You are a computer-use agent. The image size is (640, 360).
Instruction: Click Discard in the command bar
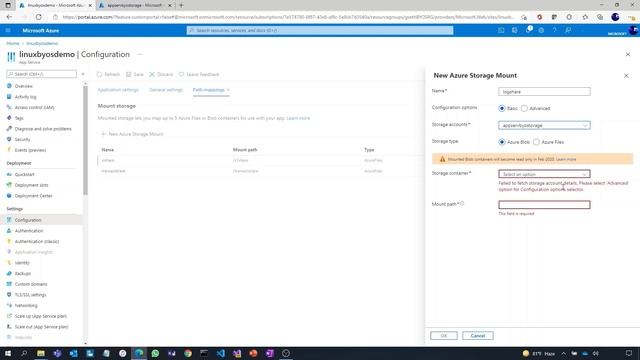pos(161,74)
